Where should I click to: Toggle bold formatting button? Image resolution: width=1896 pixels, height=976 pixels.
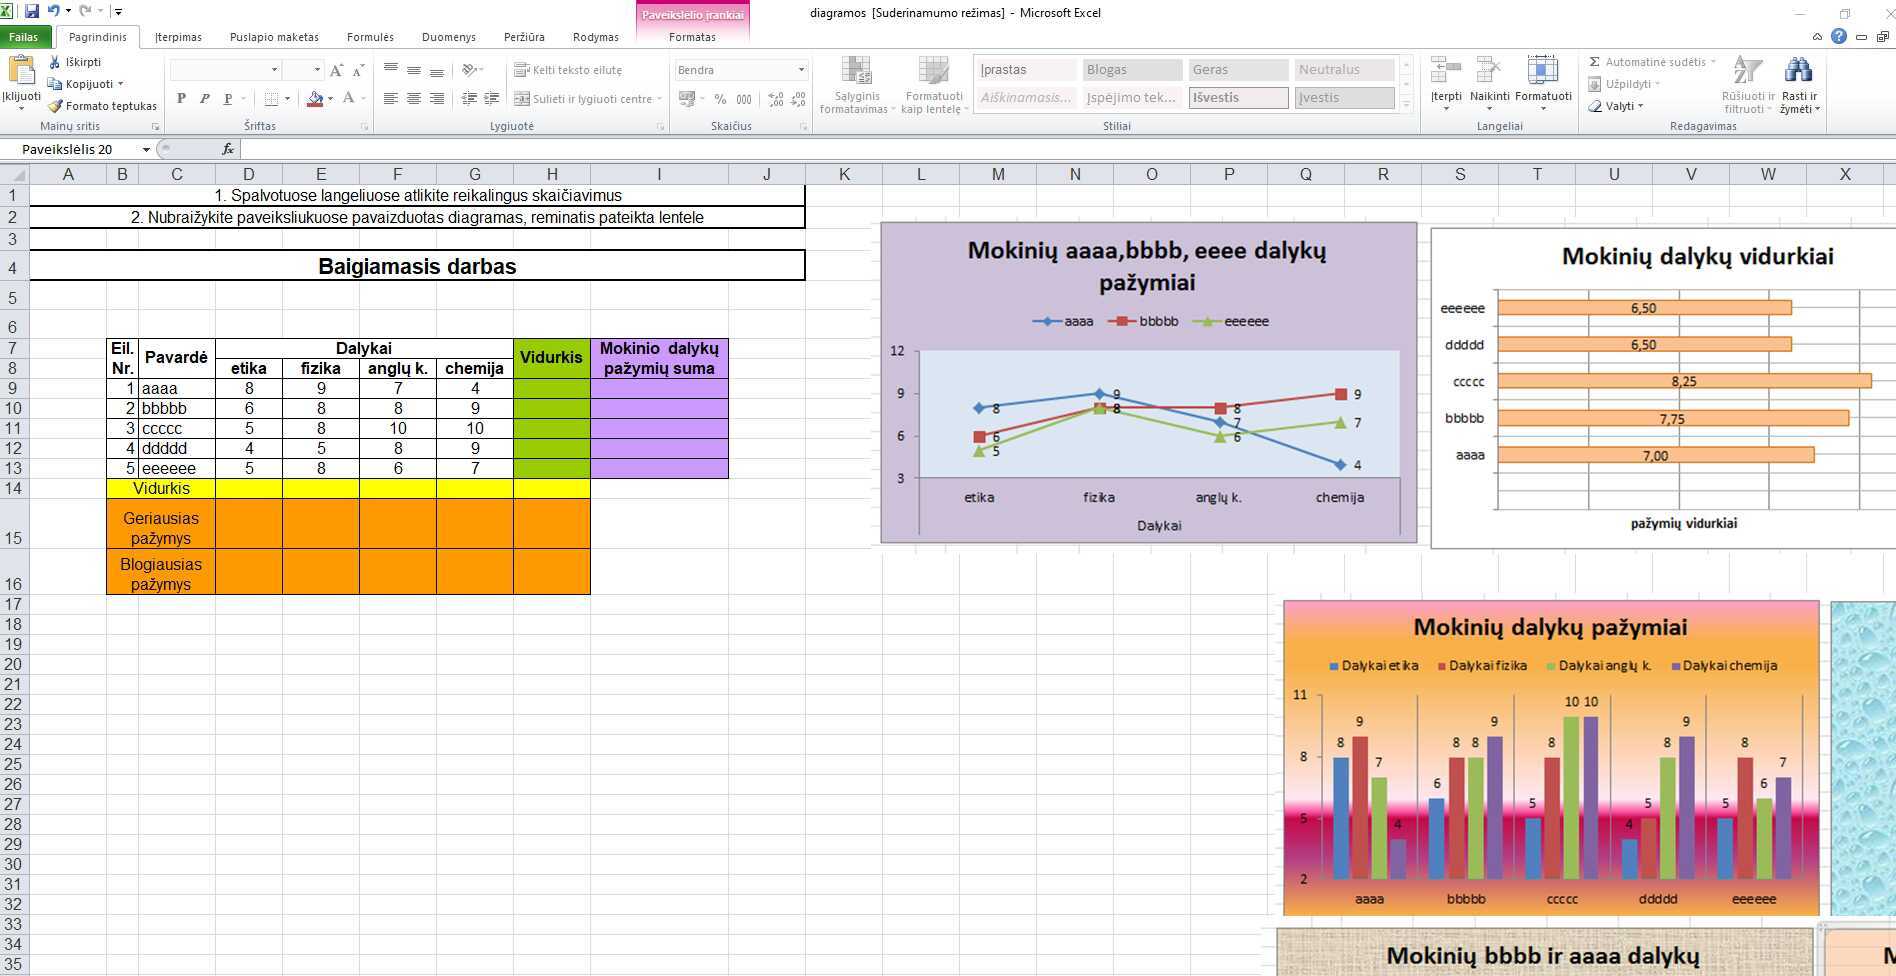point(181,99)
